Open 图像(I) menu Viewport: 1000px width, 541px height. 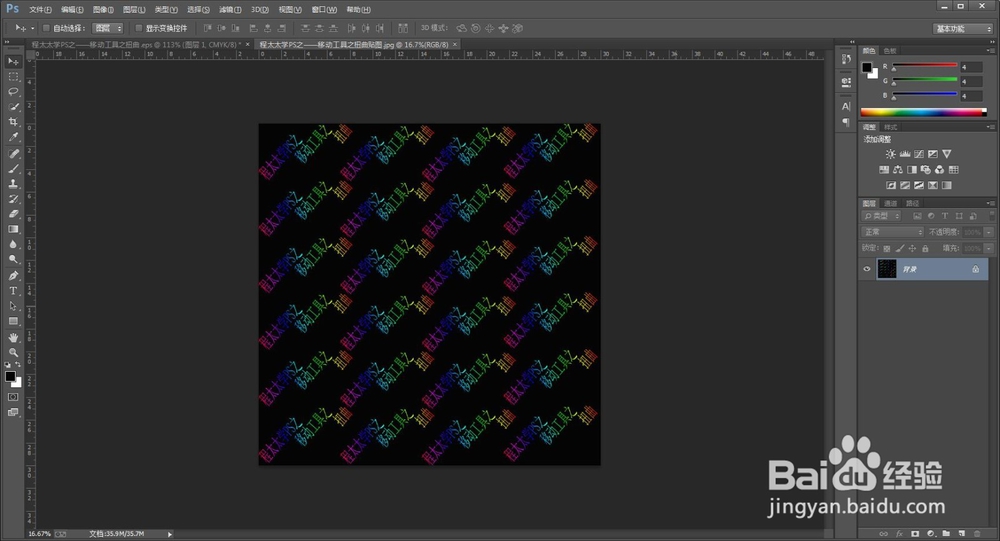click(x=103, y=10)
